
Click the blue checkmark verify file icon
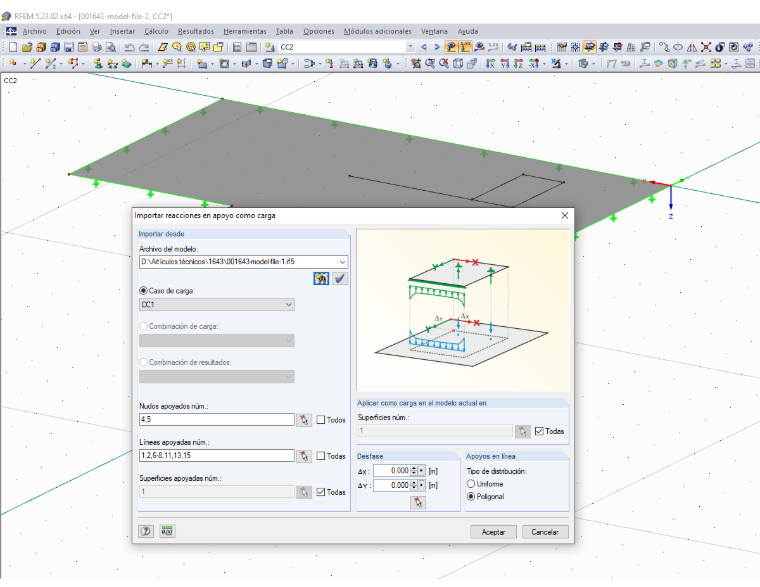coord(340,278)
